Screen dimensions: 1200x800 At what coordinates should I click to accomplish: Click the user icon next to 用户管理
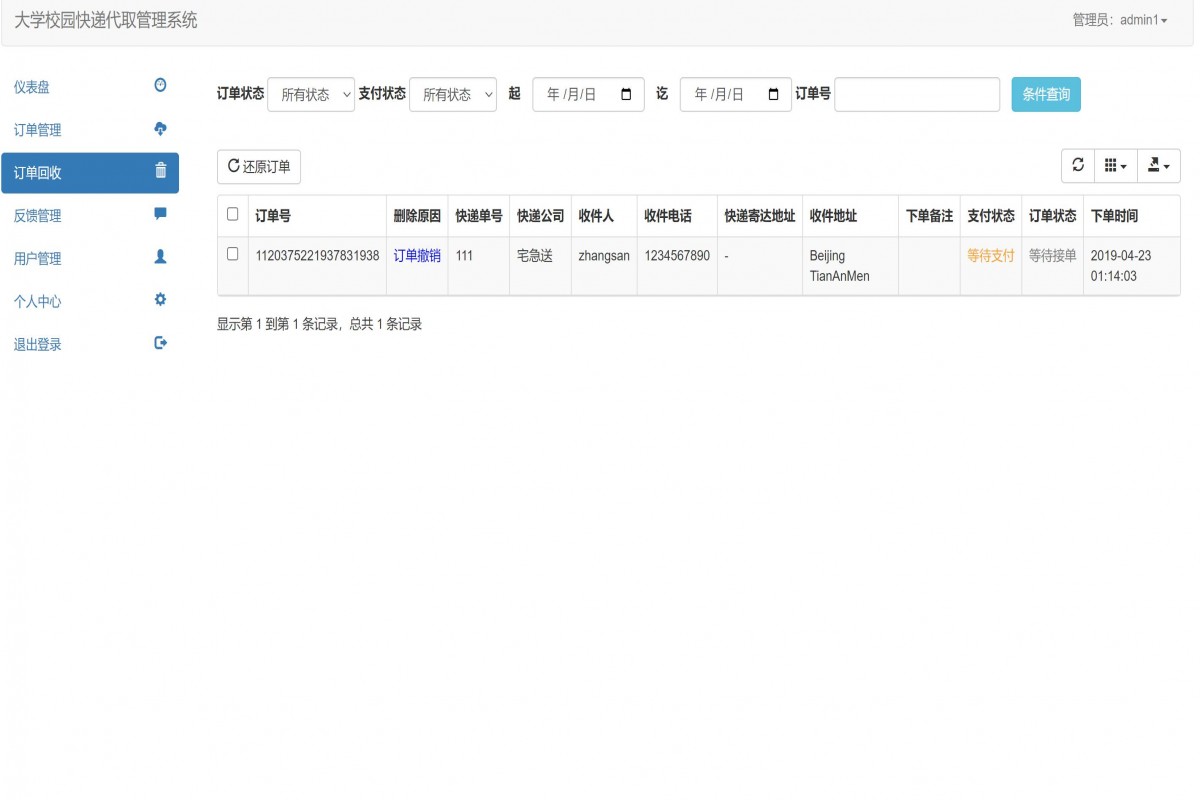coord(159,258)
